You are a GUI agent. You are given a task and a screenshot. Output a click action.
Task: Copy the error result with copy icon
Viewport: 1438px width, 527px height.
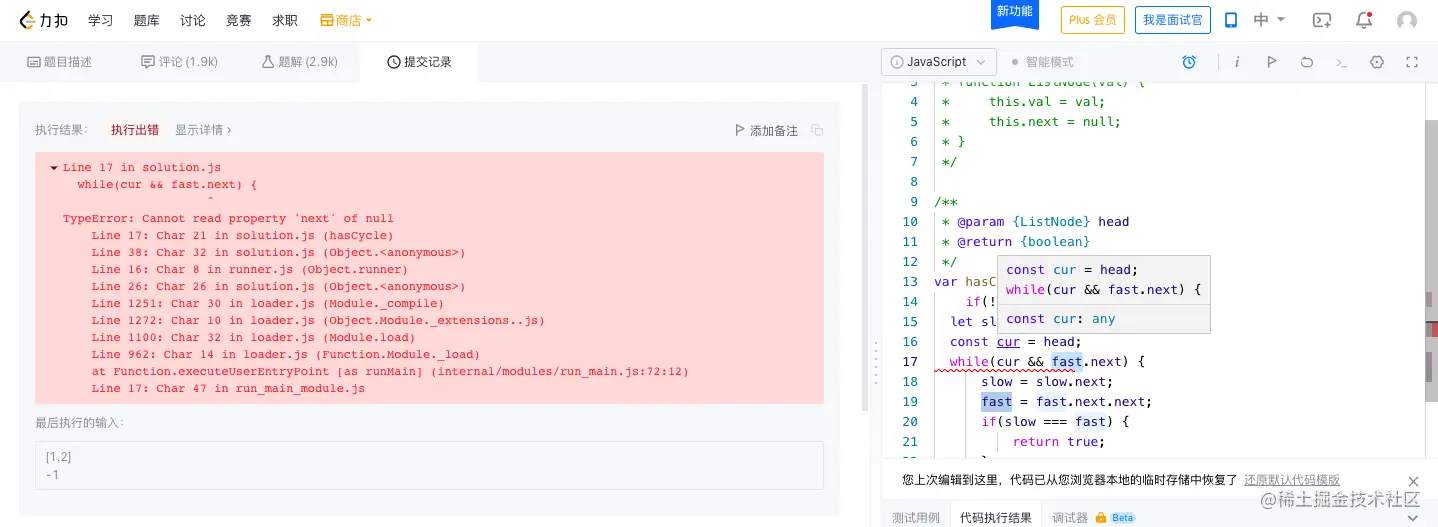[817, 130]
